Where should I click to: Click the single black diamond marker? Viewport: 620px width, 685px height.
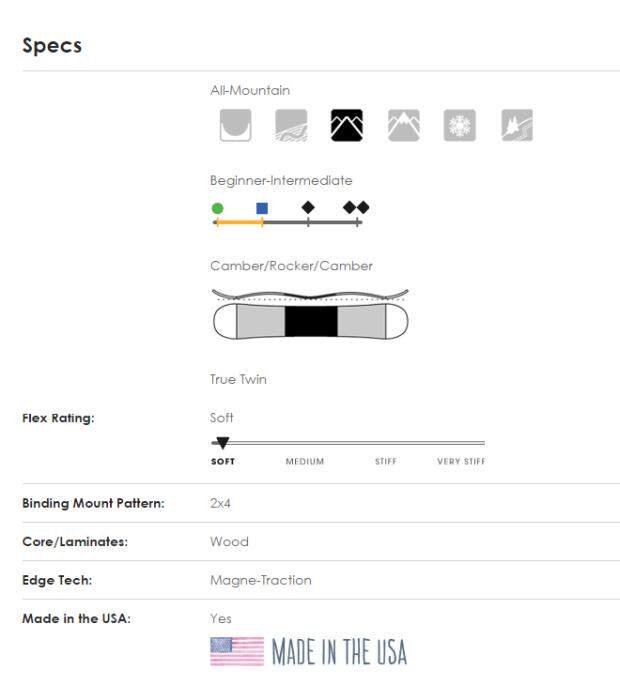308,207
